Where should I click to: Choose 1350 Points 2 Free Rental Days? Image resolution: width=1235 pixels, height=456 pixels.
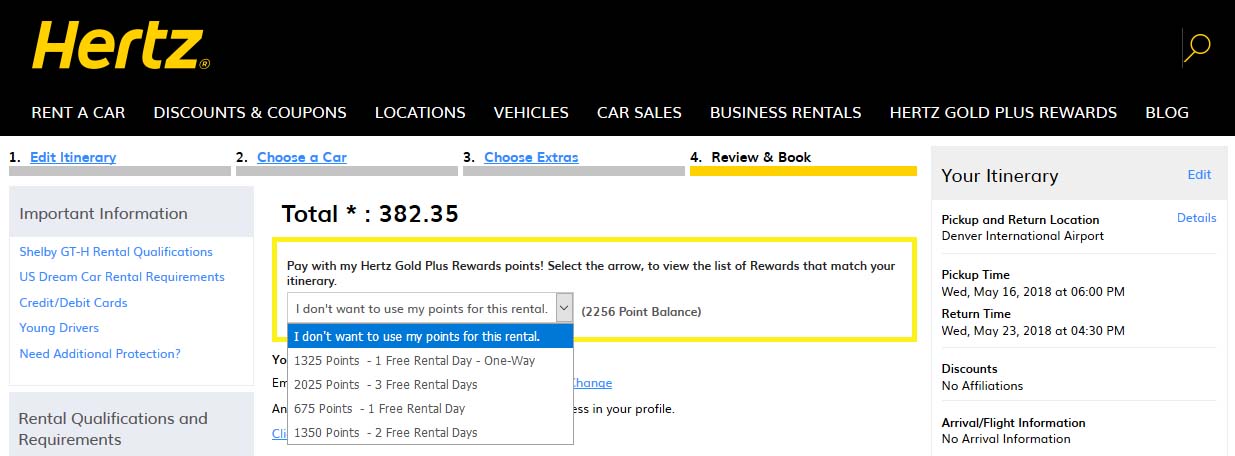pos(431,432)
